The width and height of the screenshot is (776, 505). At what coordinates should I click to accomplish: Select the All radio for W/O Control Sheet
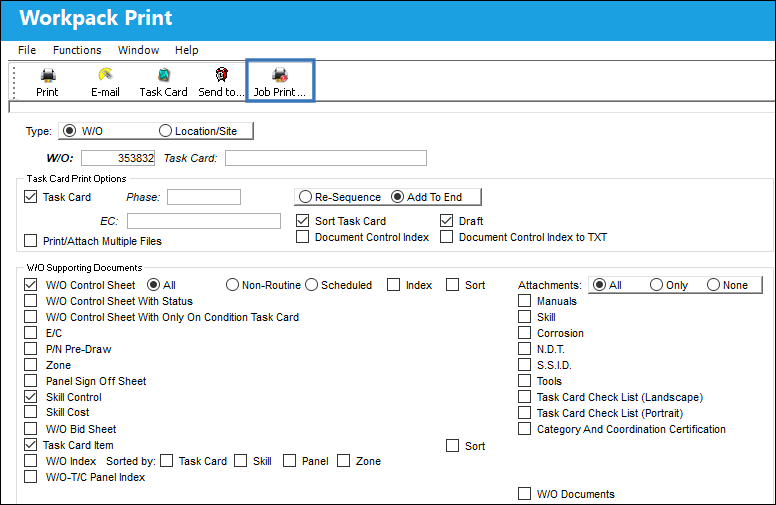point(153,285)
